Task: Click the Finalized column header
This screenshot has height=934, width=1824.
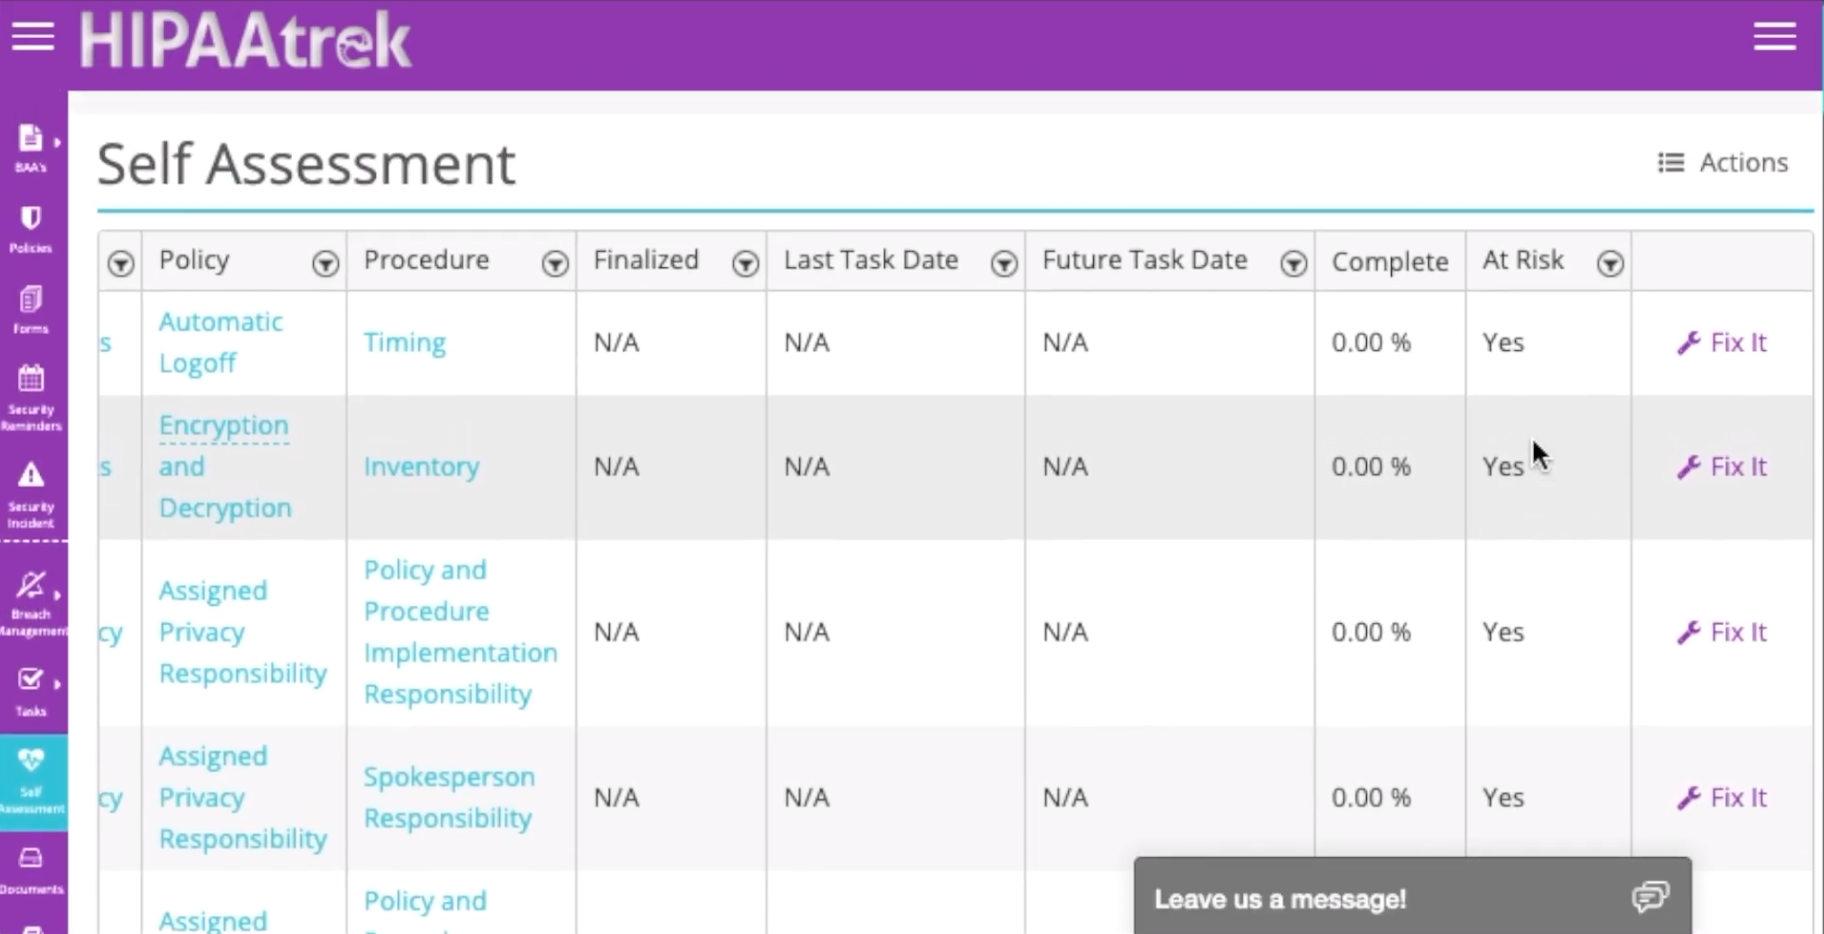Action: (x=646, y=260)
